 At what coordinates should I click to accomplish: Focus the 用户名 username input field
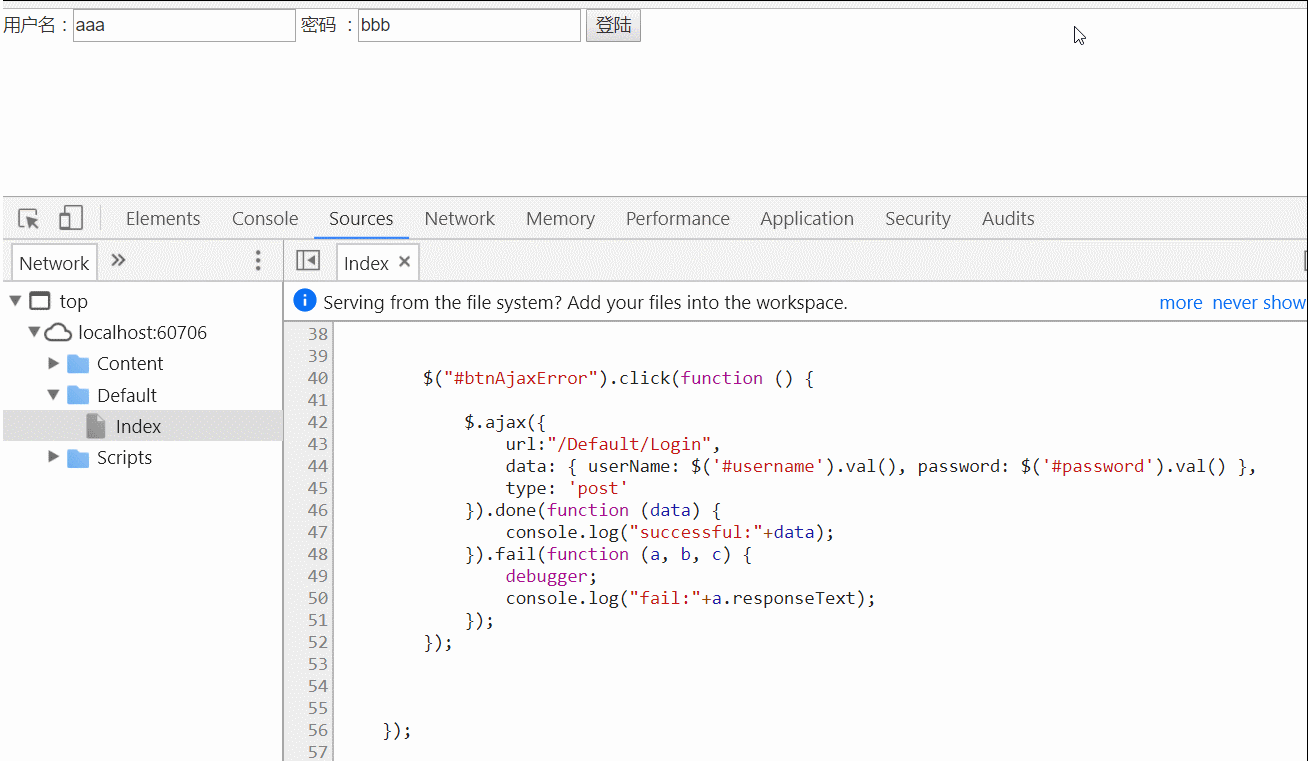coord(185,26)
